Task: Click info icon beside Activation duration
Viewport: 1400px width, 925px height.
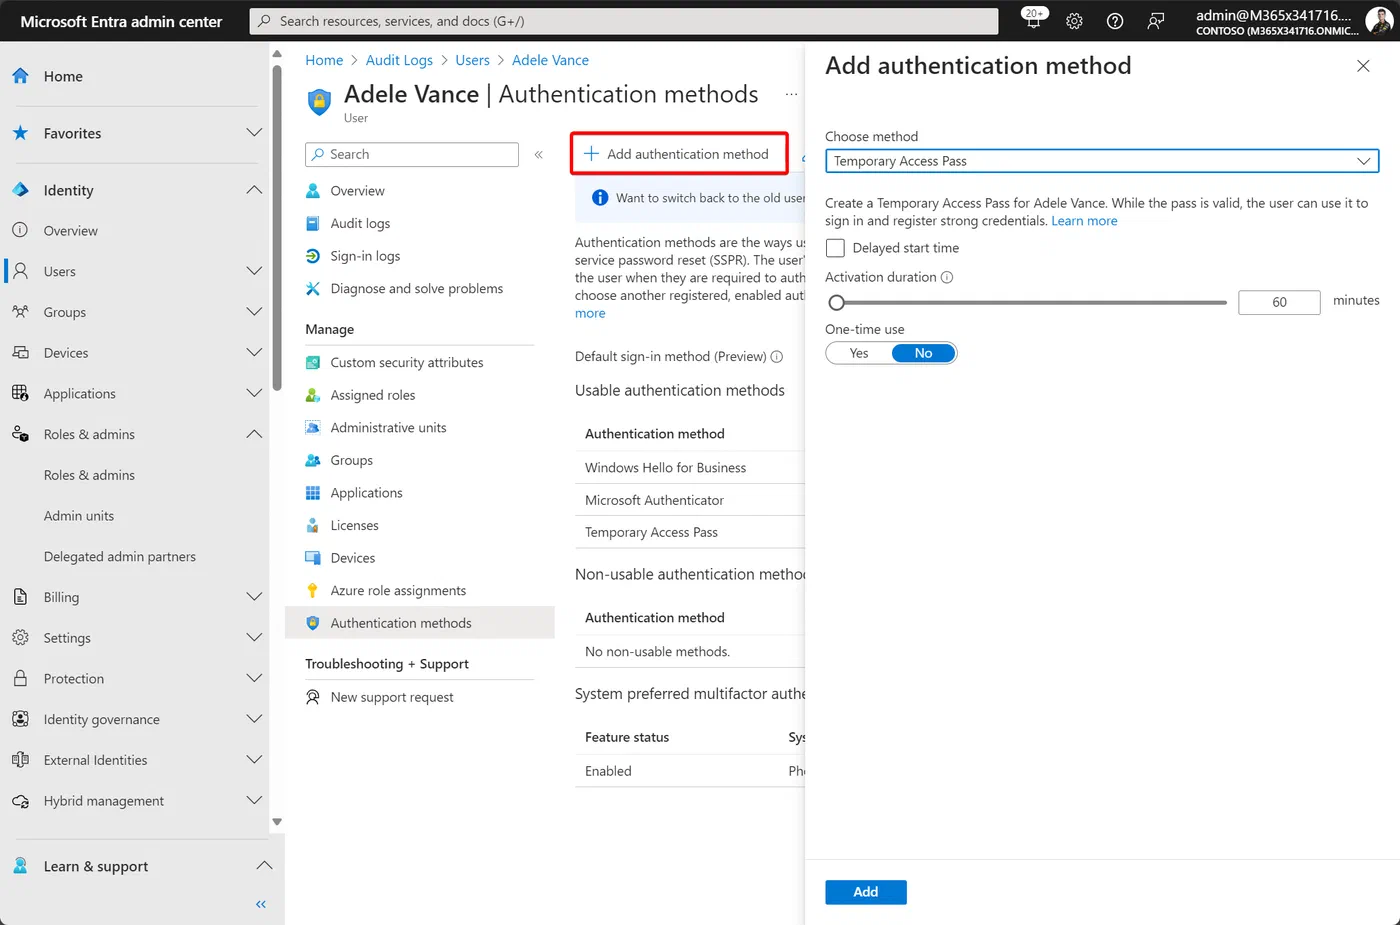Action: 947,277
